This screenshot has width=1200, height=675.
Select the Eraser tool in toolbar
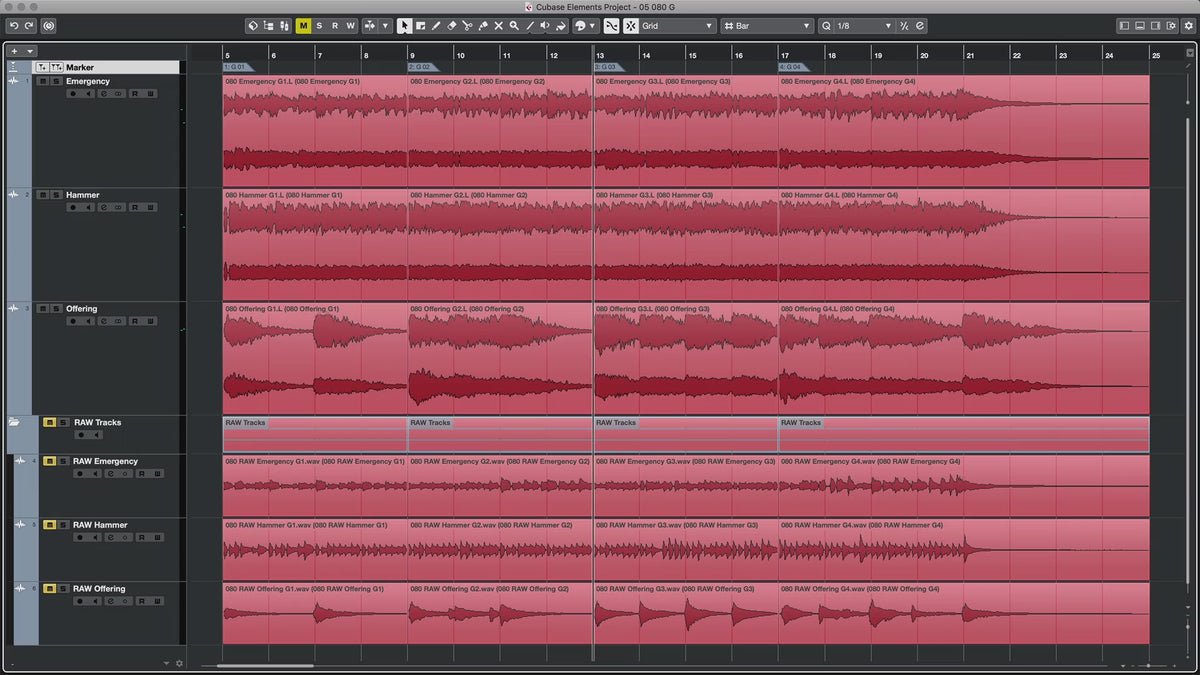451,26
